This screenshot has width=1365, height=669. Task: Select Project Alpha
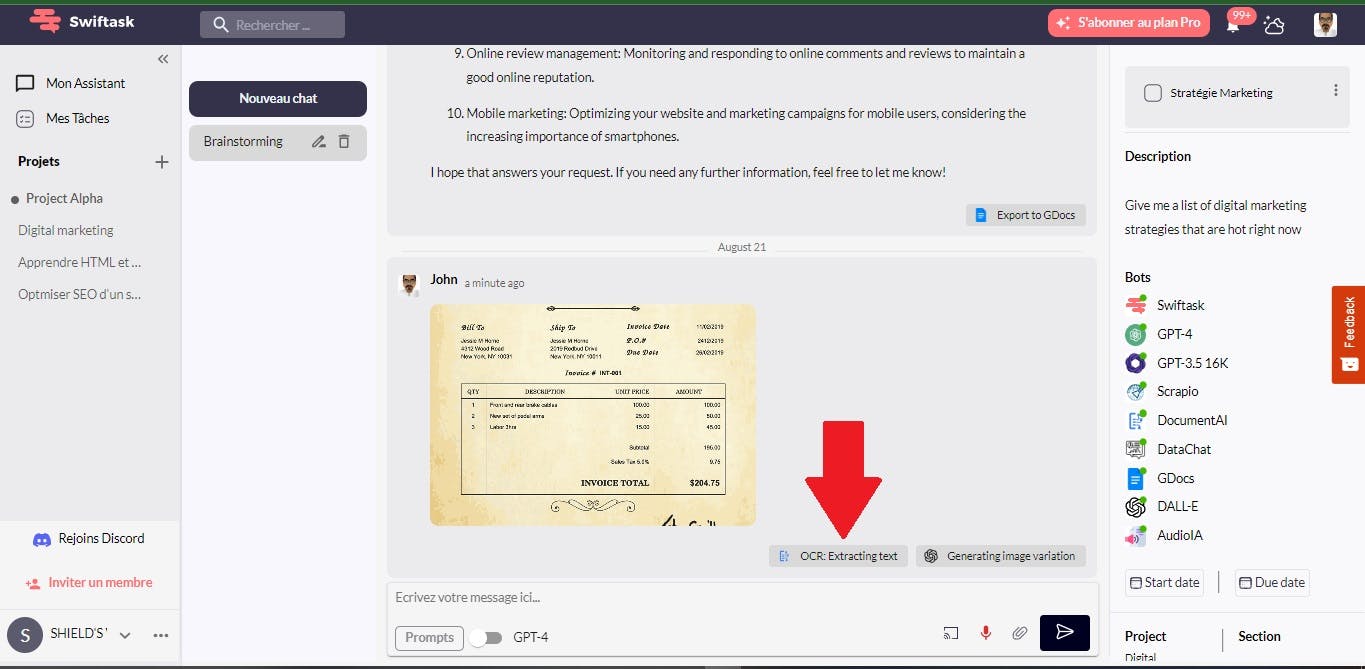pyautogui.click(x=64, y=198)
